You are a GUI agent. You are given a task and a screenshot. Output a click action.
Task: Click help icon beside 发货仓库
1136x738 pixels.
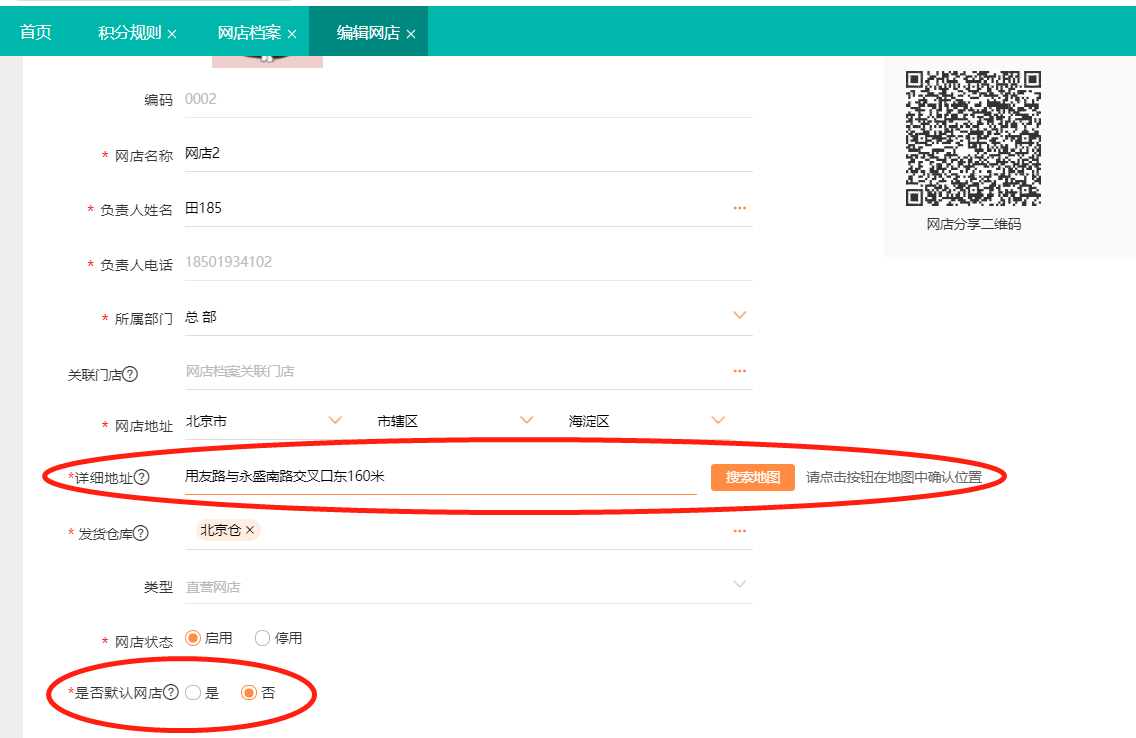142,533
